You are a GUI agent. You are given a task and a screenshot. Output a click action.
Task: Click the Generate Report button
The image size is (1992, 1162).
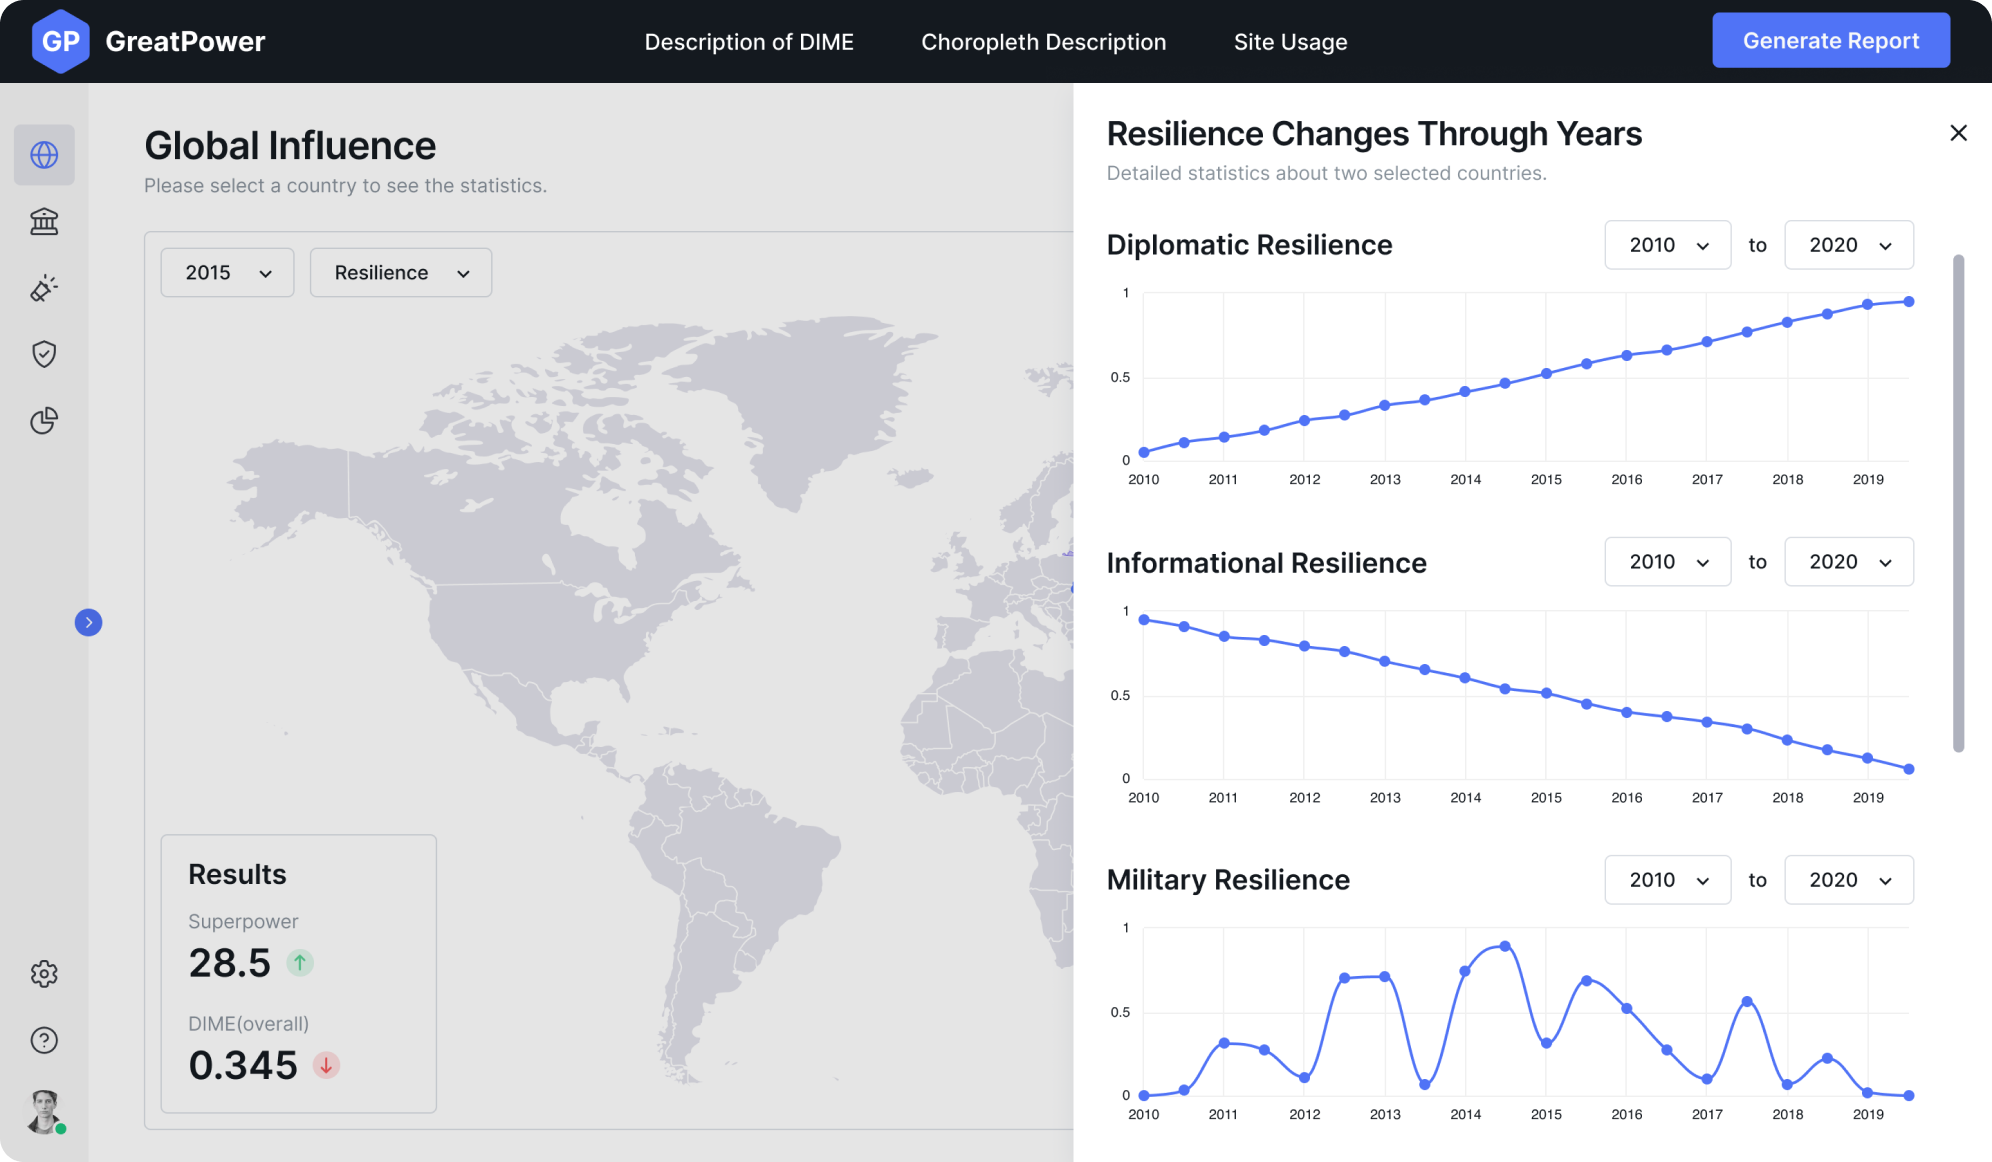(1830, 41)
